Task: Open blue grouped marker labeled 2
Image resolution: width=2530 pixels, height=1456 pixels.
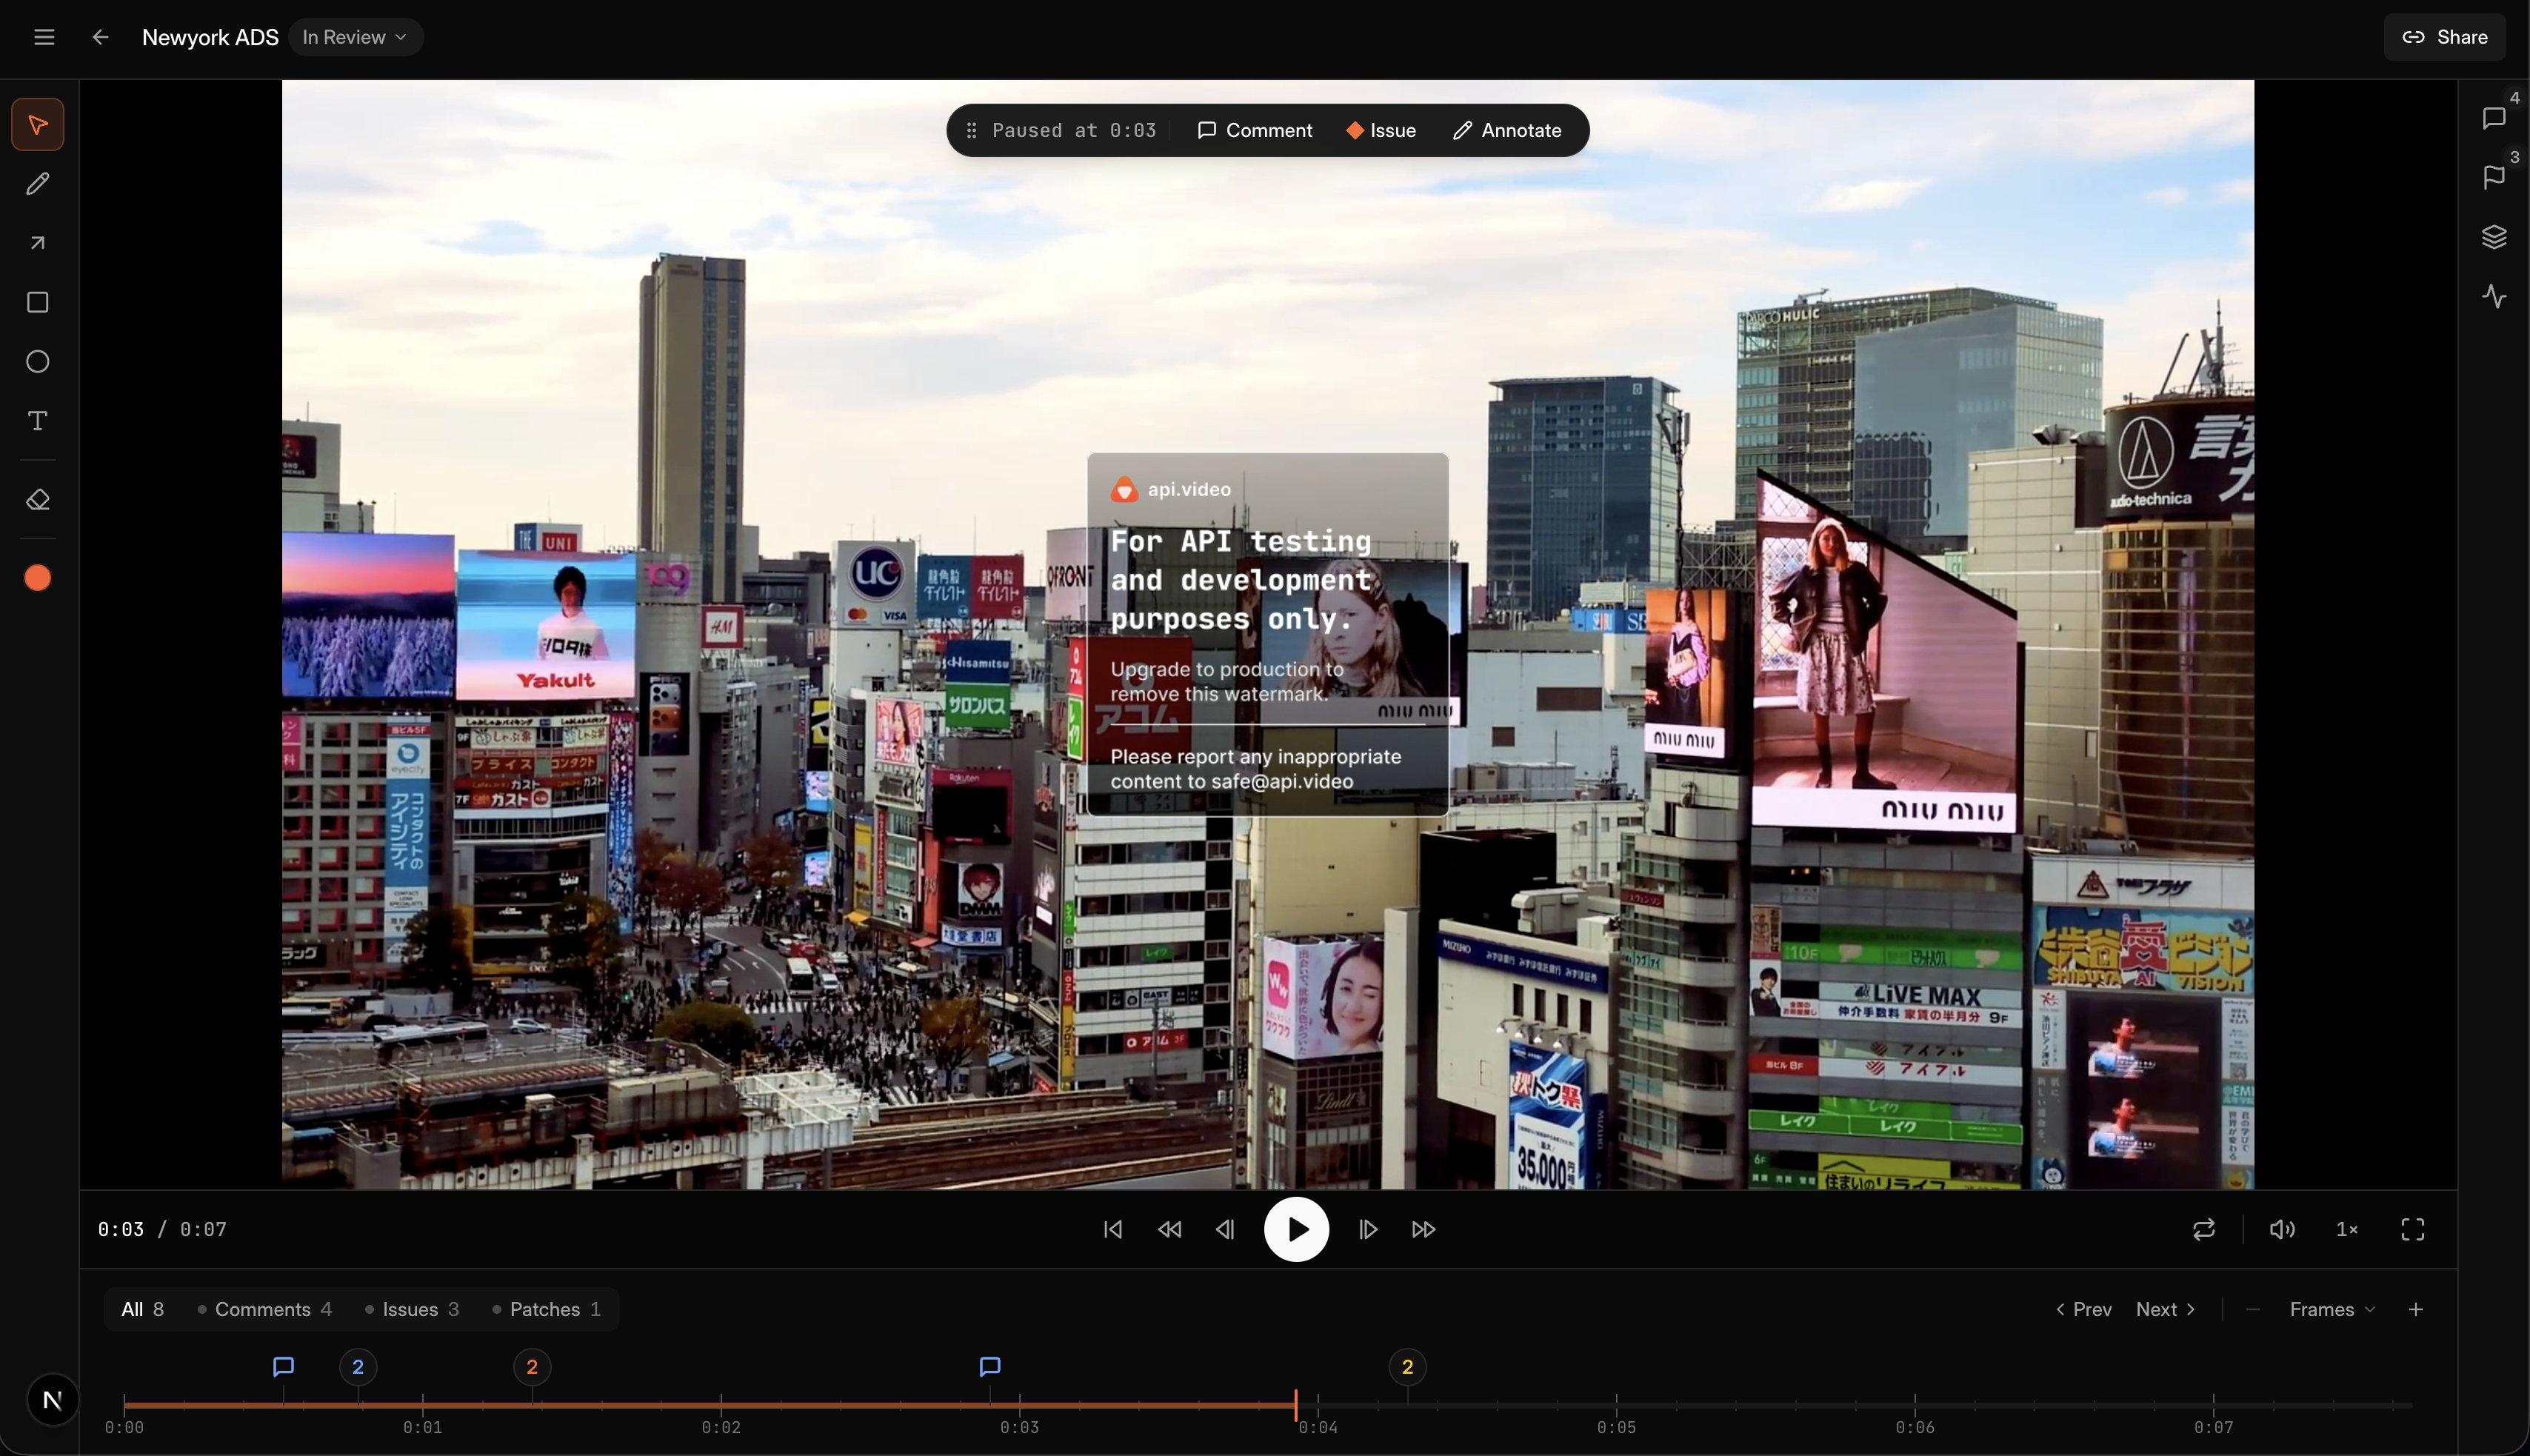Action: click(358, 1367)
